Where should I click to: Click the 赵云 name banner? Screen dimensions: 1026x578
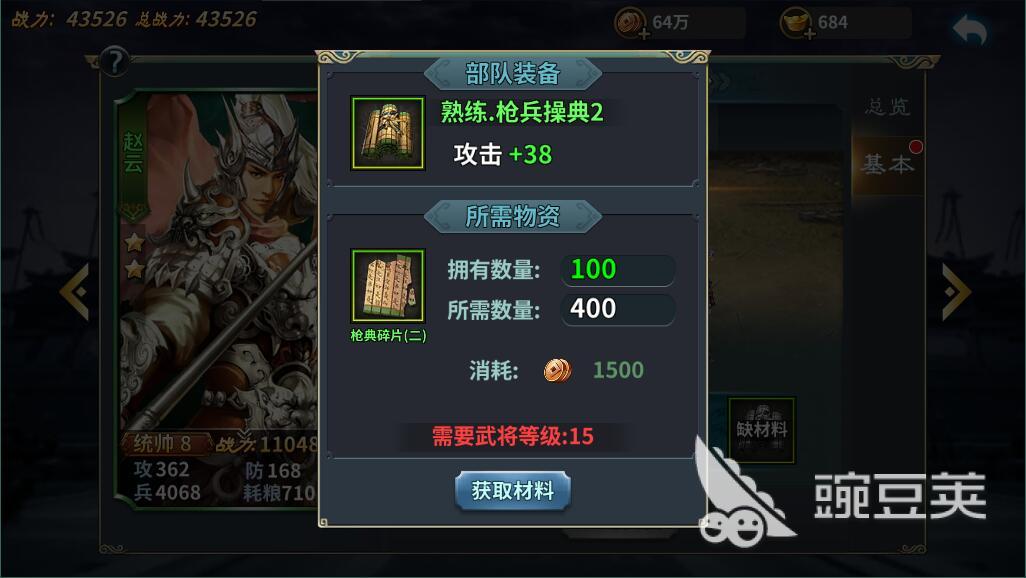pos(133,154)
